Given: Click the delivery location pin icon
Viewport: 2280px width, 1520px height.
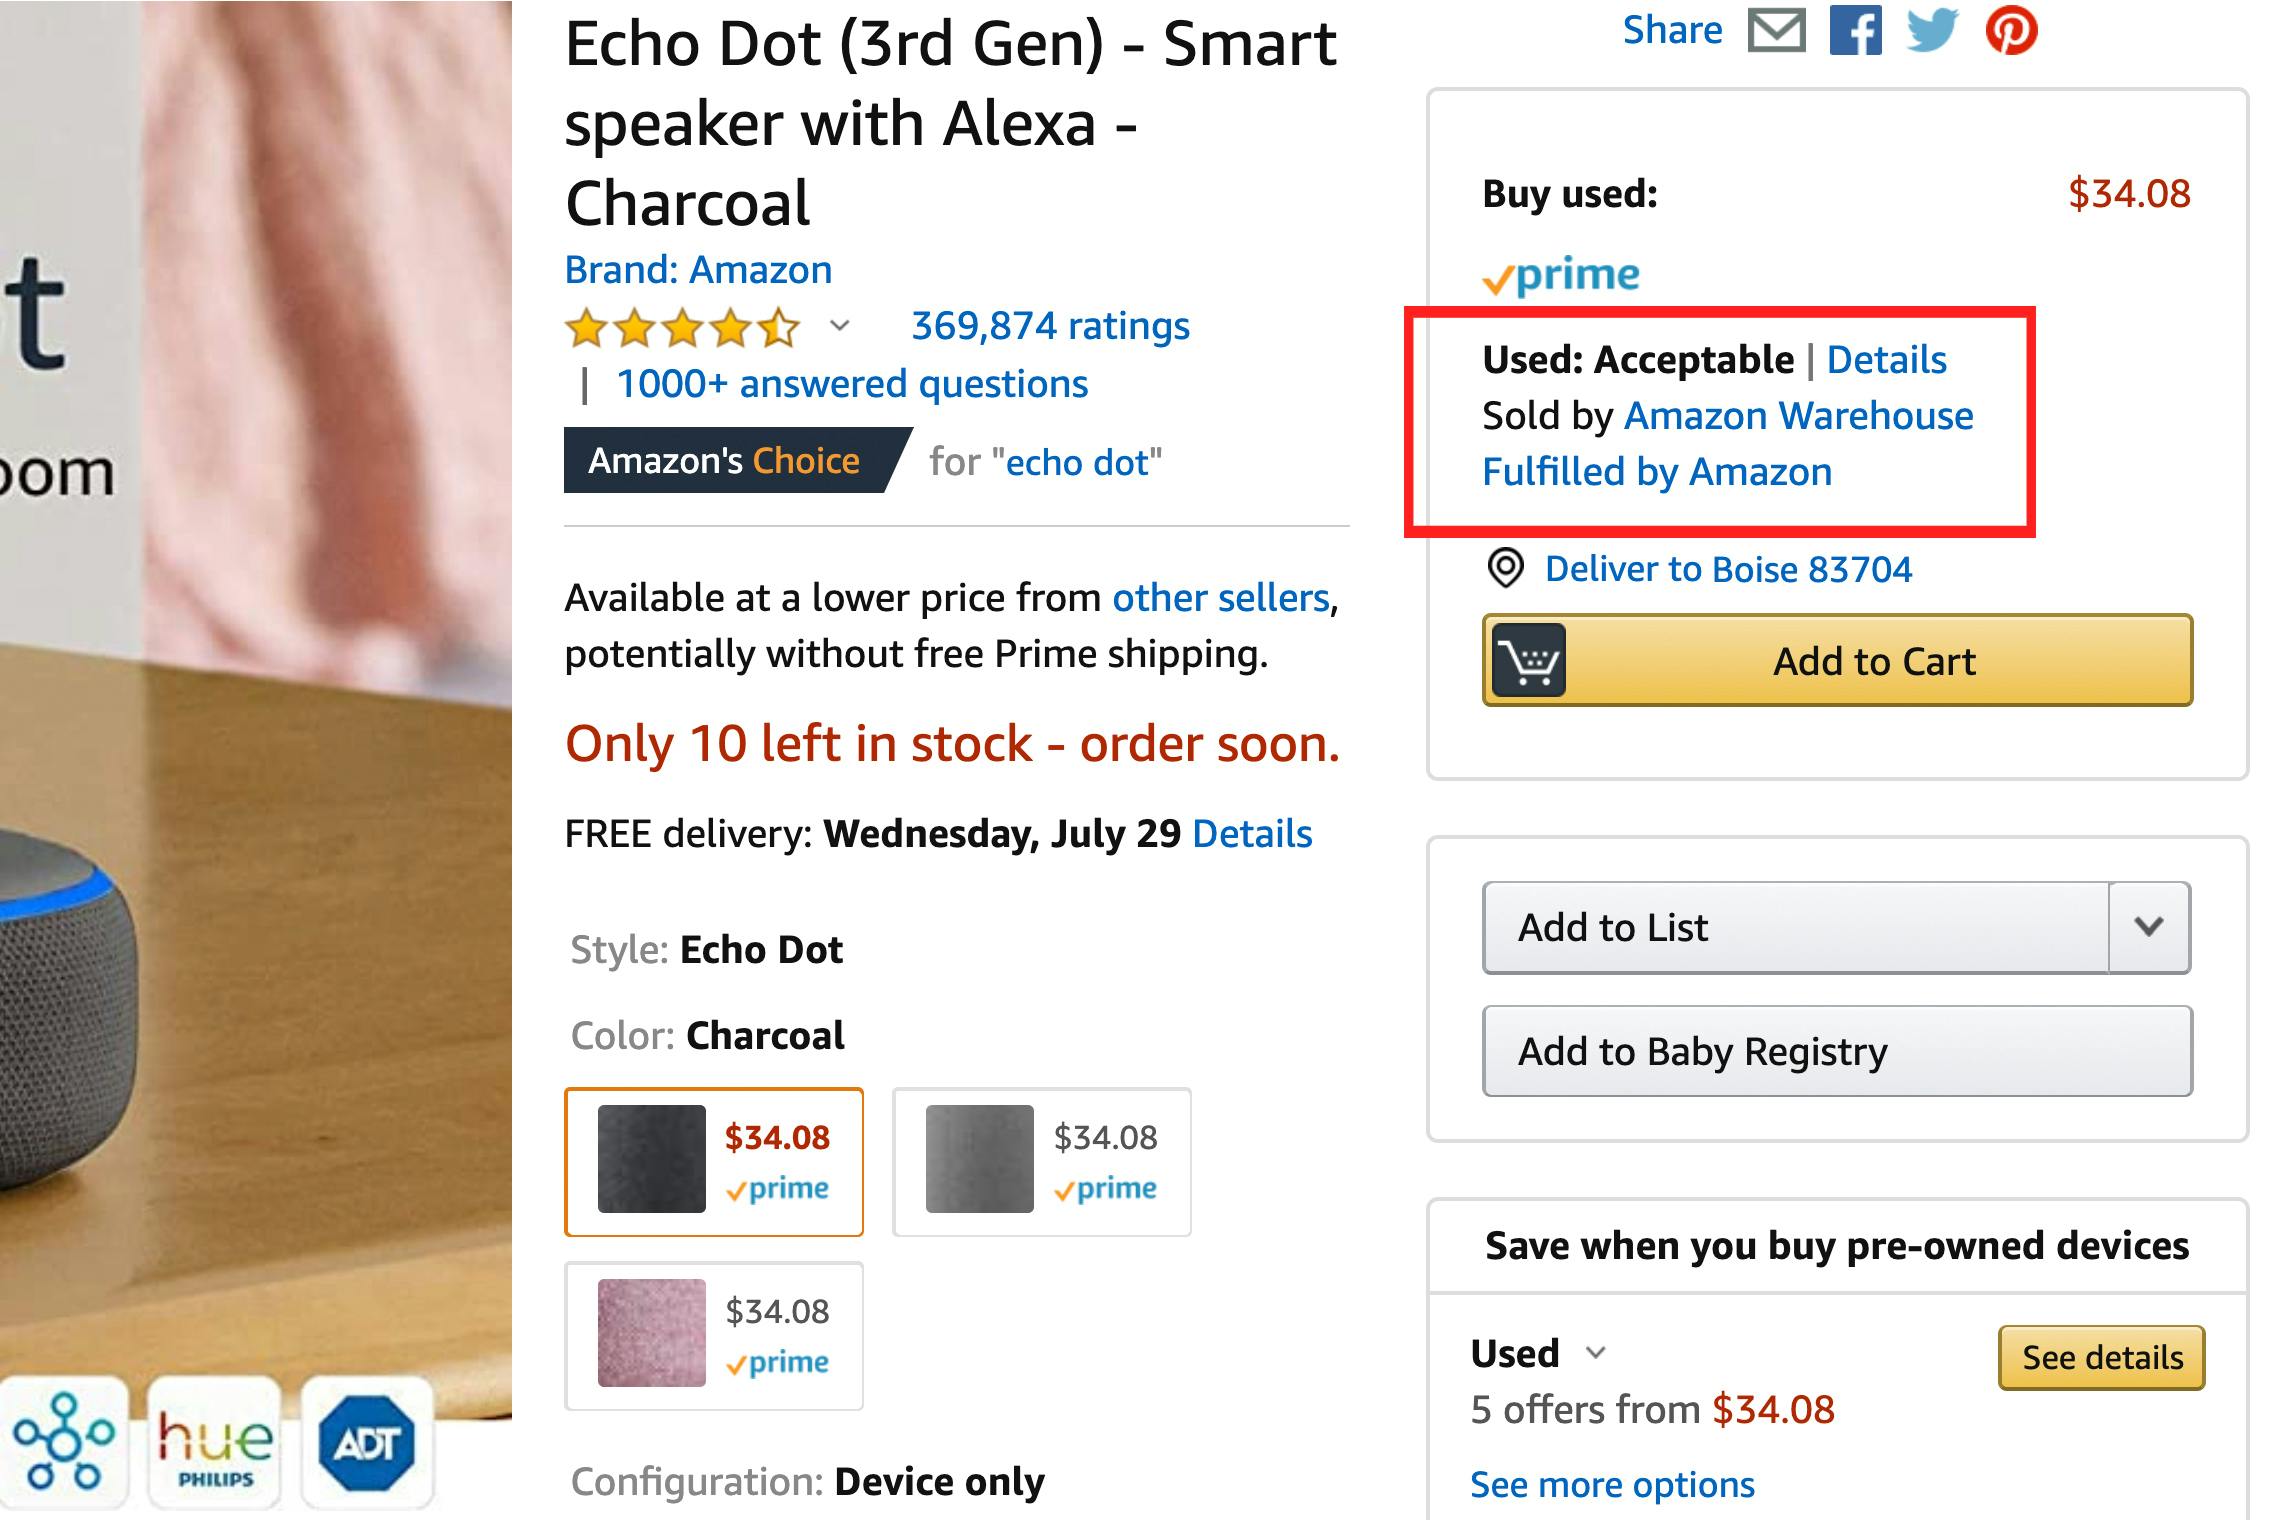Looking at the screenshot, I should coord(1505,568).
